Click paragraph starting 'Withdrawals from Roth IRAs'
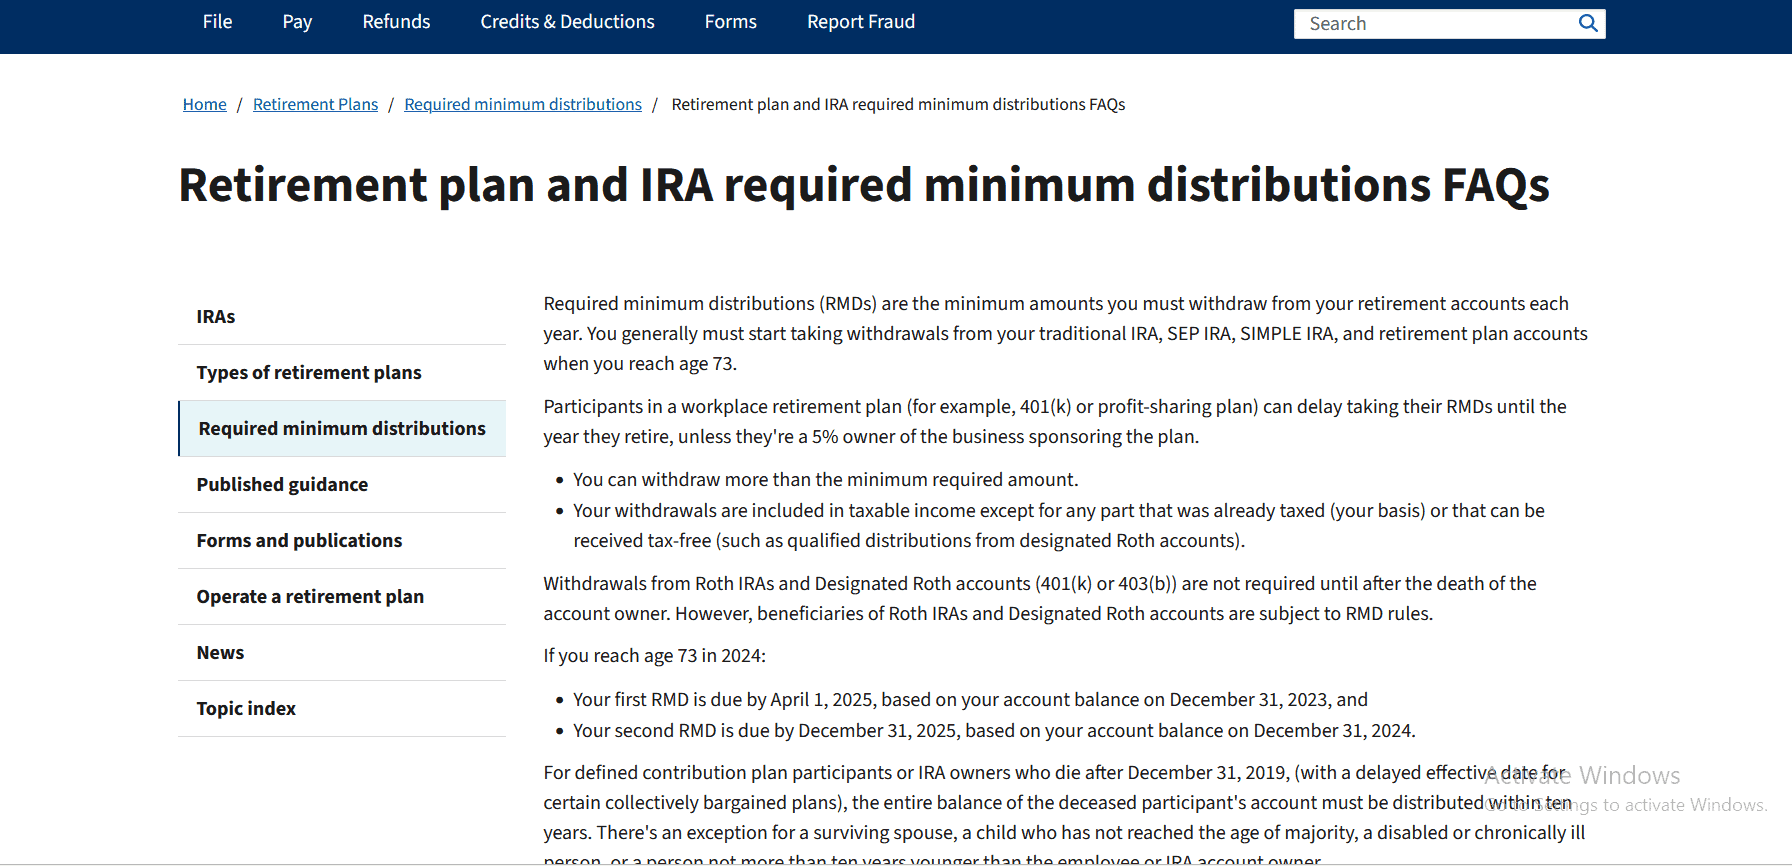Image resolution: width=1792 pixels, height=866 pixels. coord(1040,598)
